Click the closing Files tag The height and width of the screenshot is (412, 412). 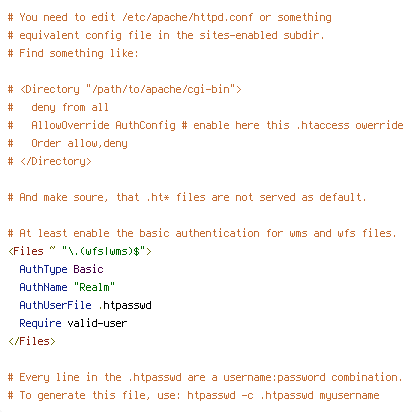[x=32, y=341]
